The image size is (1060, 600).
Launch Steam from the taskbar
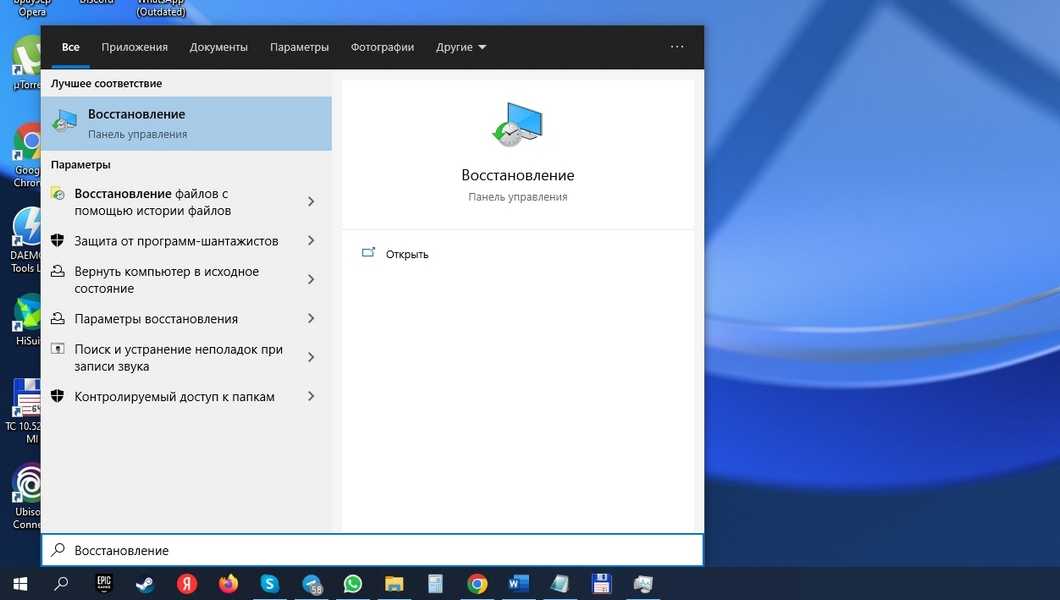pos(145,584)
